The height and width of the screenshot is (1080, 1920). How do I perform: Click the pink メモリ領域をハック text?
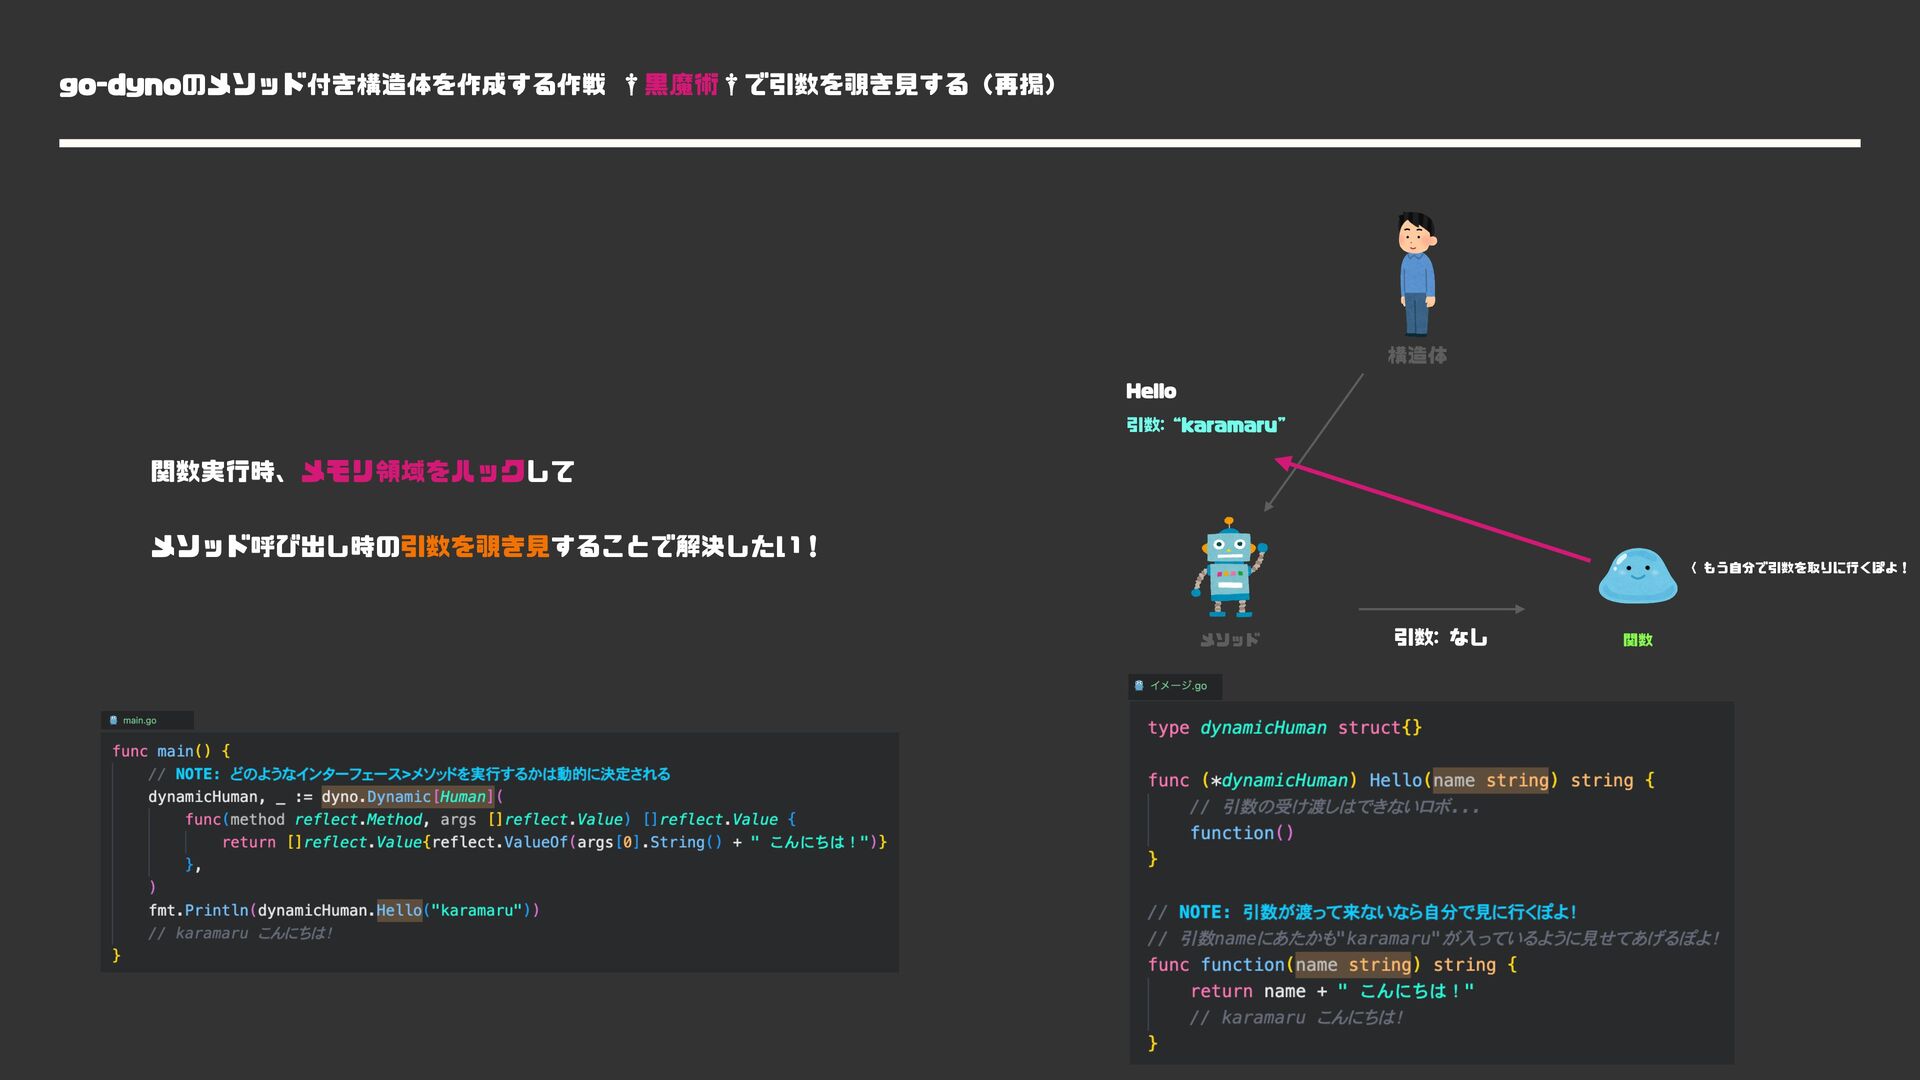coord(413,471)
